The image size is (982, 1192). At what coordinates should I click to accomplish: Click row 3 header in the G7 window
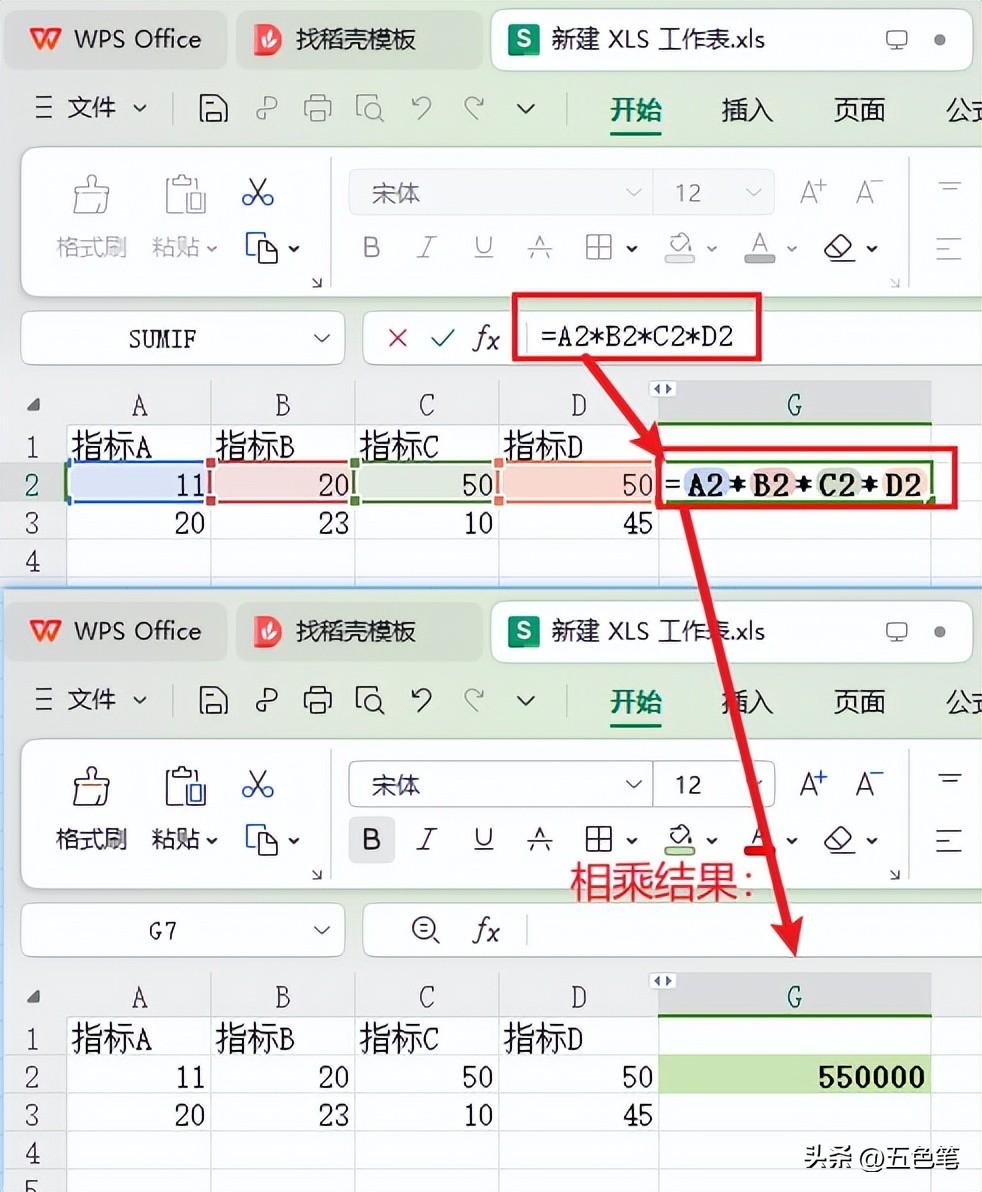click(32, 1114)
